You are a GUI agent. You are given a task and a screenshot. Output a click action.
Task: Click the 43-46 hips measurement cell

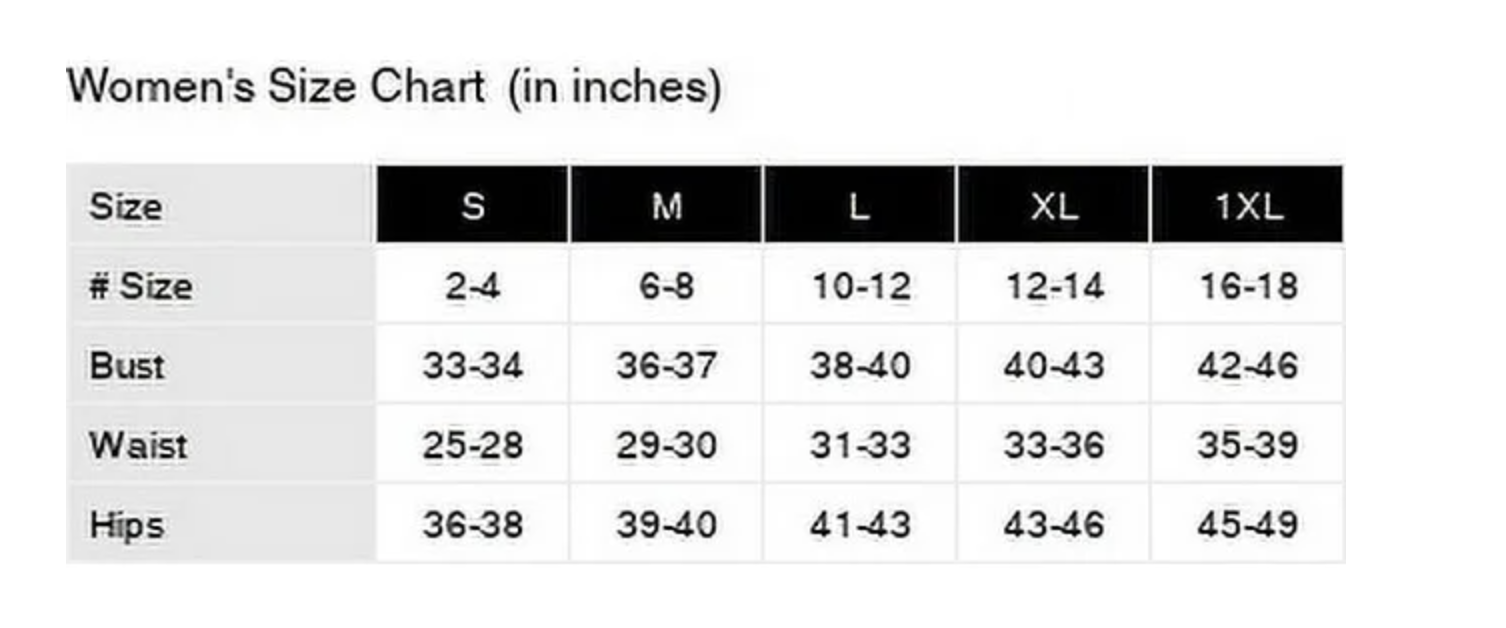point(1054,523)
